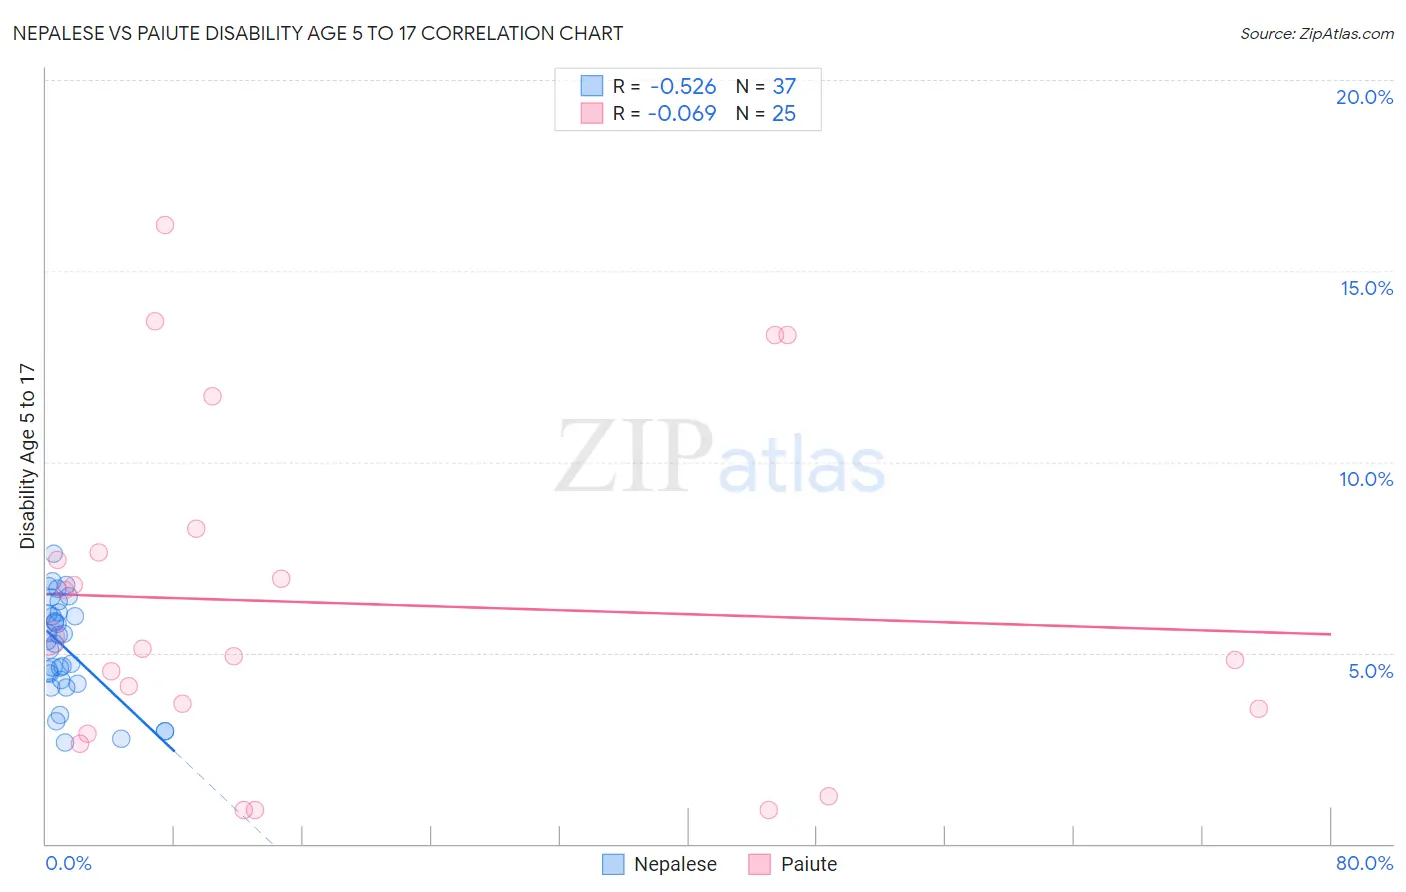The height and width of the screenshot is (892, 1406).
Task: Click the pink point near 8.2%
Action: [x=196, y=529]
